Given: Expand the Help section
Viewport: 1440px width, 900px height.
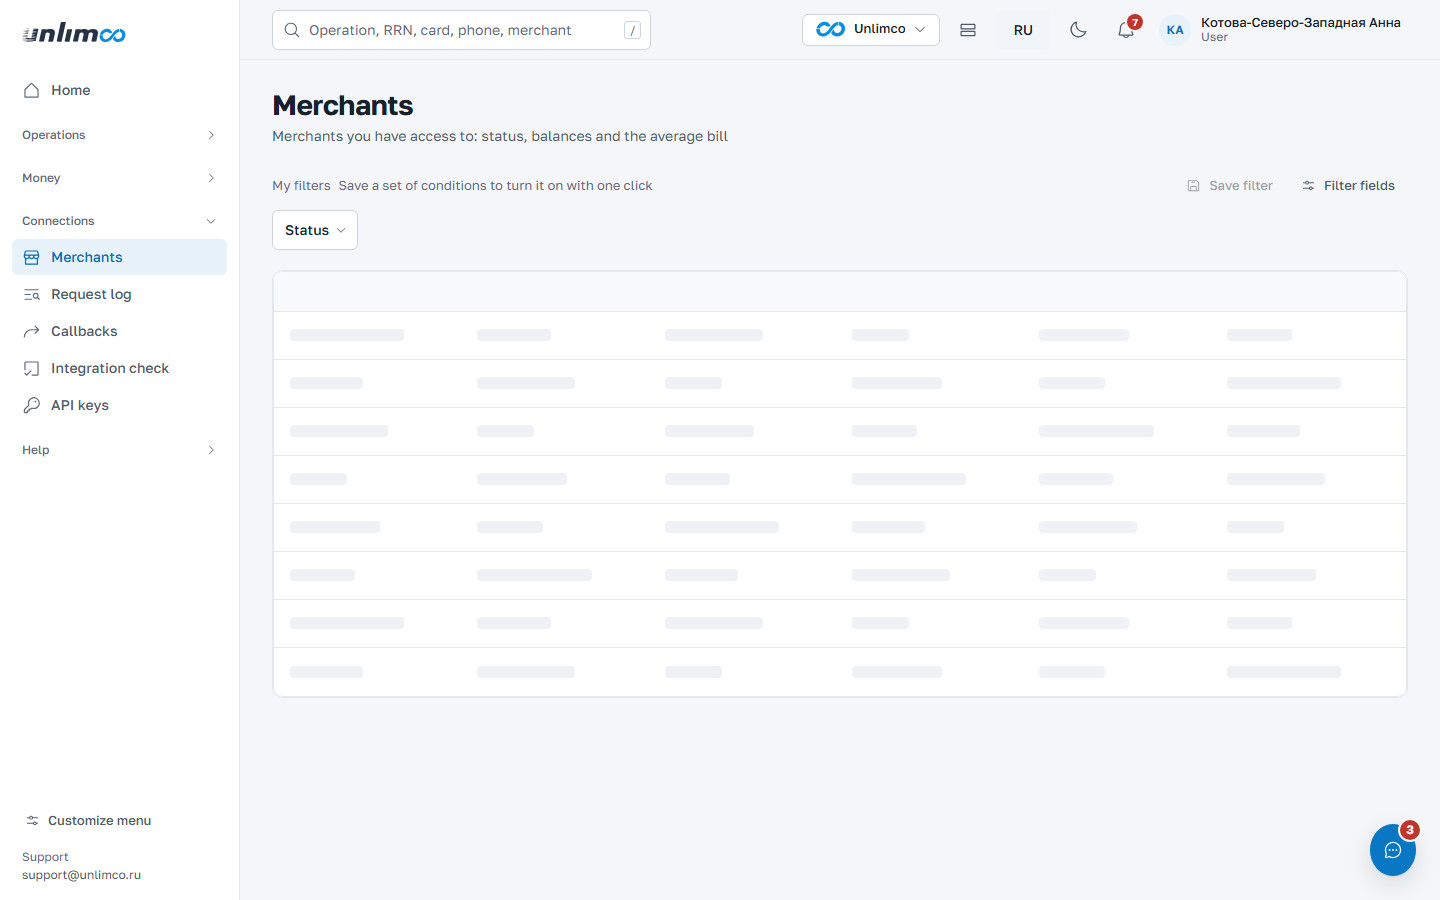Looking at the screenshot, I should [x=119, y=450].
